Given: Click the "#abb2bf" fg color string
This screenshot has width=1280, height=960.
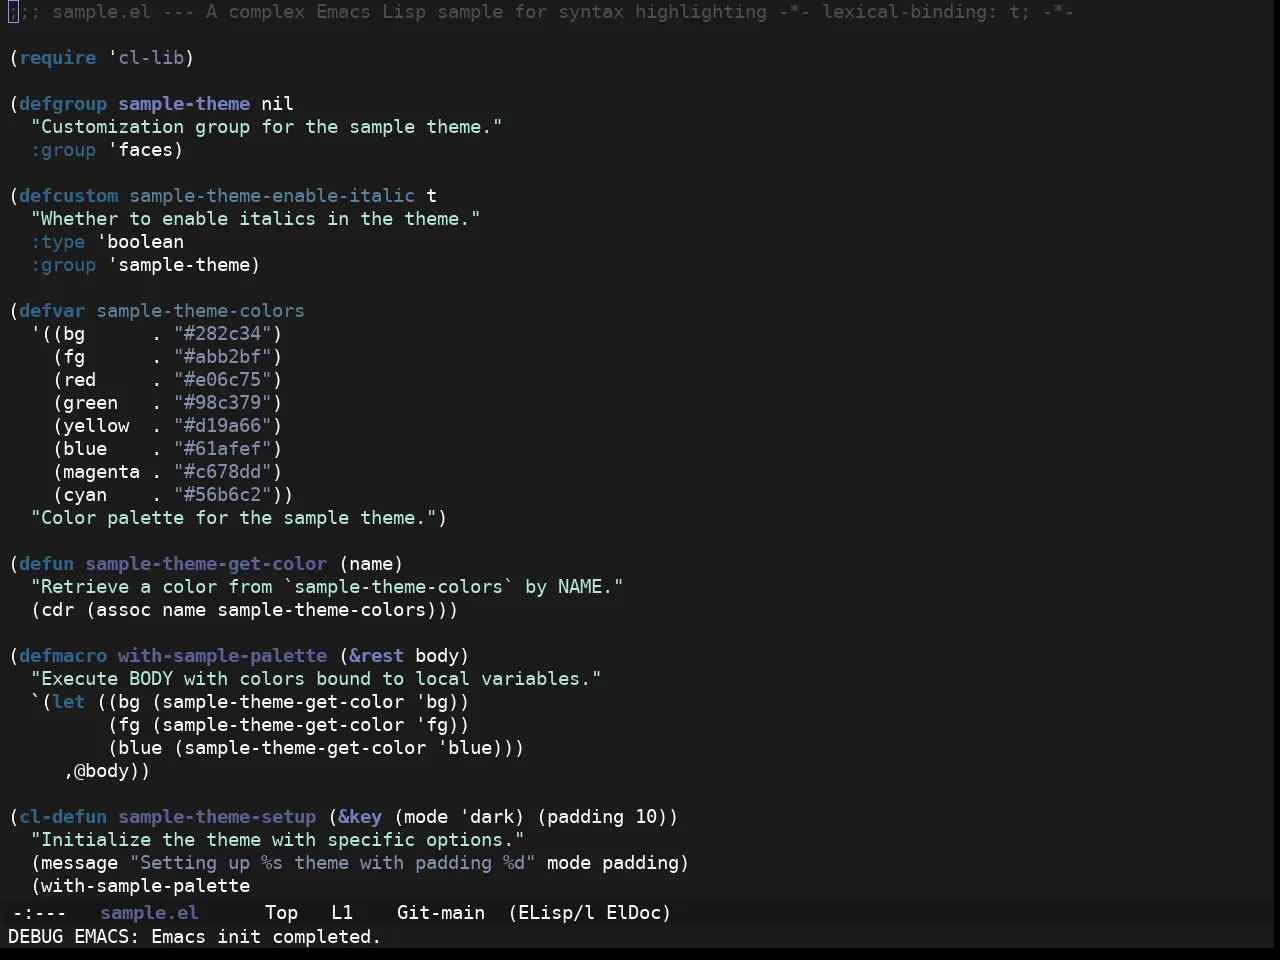Looking at the screenshot, I should pos(223,357).
